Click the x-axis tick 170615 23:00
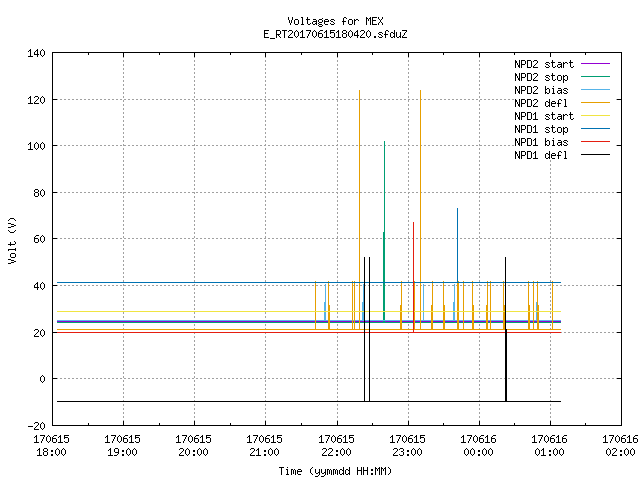The height and width of the screenshot is (480, 640). [407, 446]
